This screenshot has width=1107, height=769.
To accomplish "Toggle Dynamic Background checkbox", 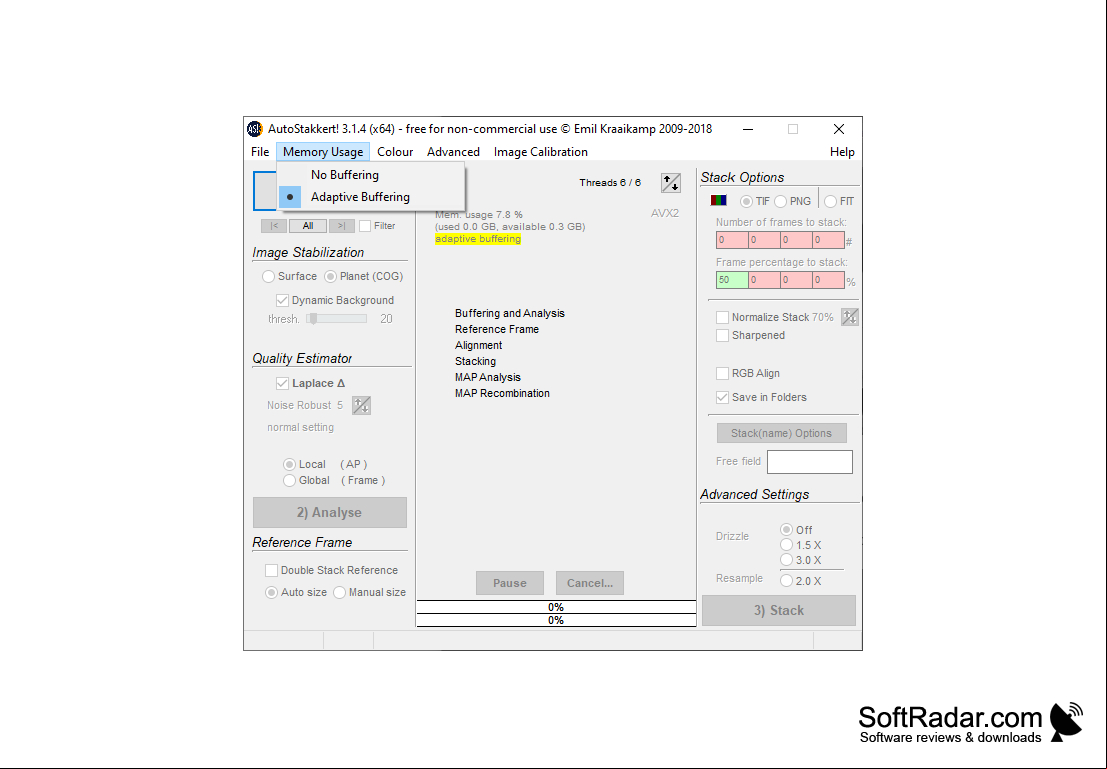I will [335, 300].
